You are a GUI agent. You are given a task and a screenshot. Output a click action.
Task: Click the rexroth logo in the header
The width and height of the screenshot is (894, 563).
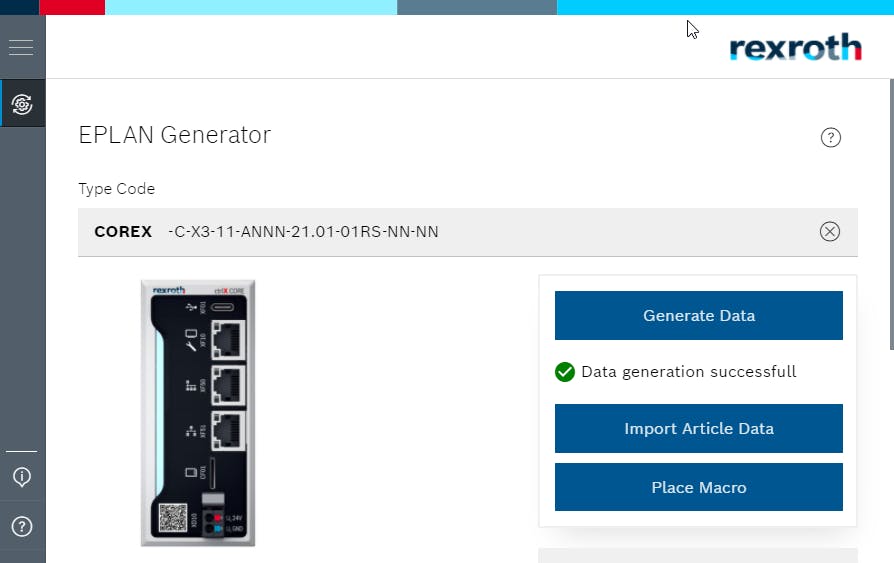pyautogui.click(x=795, y=47)
